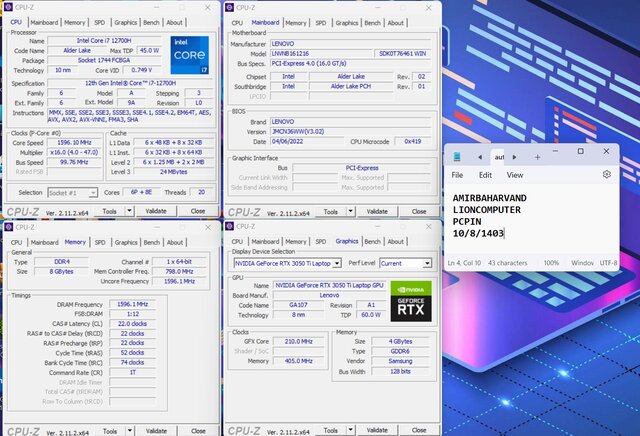Click the 100% zoom level in Notepad status bar

tap(551, 262)
